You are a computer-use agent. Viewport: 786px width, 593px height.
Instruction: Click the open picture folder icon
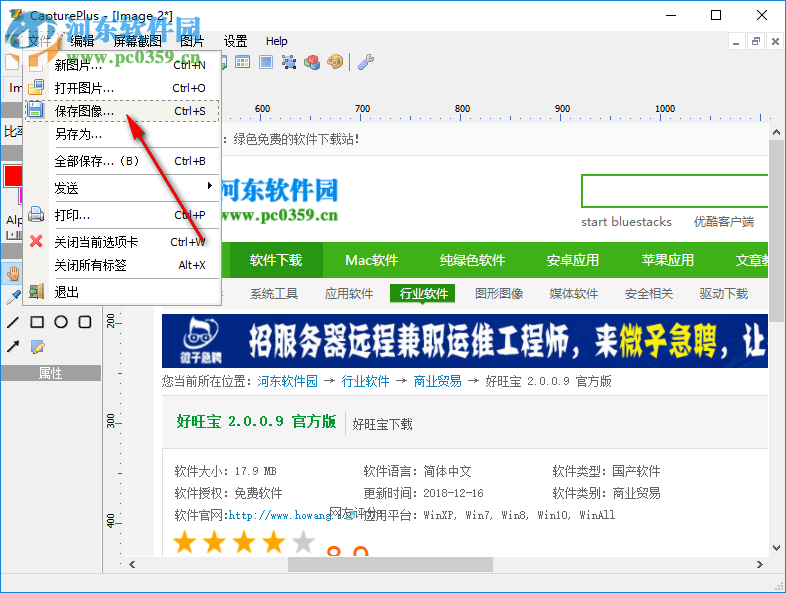(36, 88)
